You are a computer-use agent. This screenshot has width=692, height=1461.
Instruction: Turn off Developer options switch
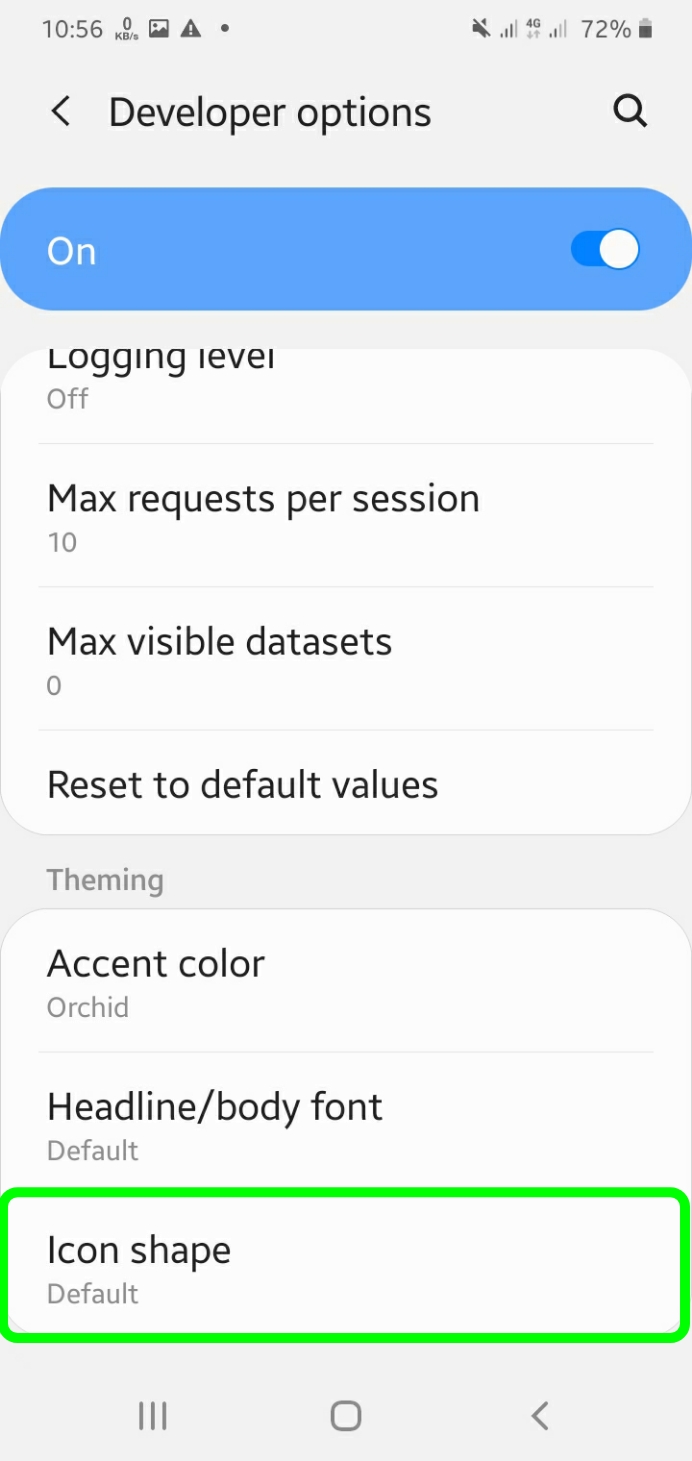(x=604, y=250)
